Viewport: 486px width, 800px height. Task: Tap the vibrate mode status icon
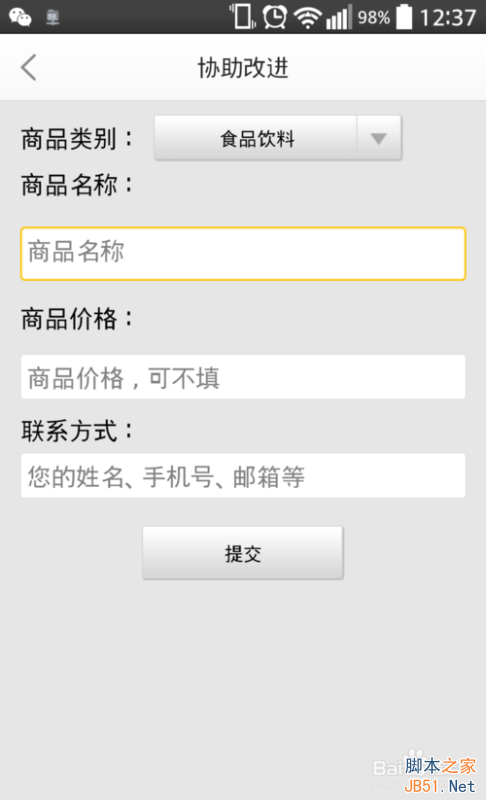pos(243,16)
